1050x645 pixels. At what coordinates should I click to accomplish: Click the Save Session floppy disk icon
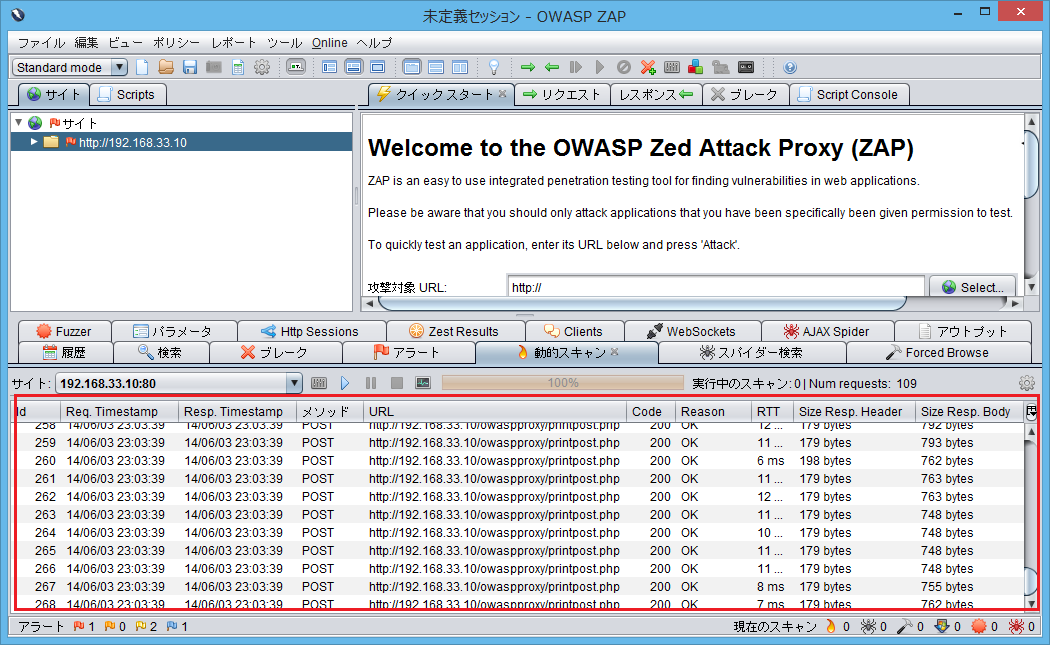click(190, 67)
